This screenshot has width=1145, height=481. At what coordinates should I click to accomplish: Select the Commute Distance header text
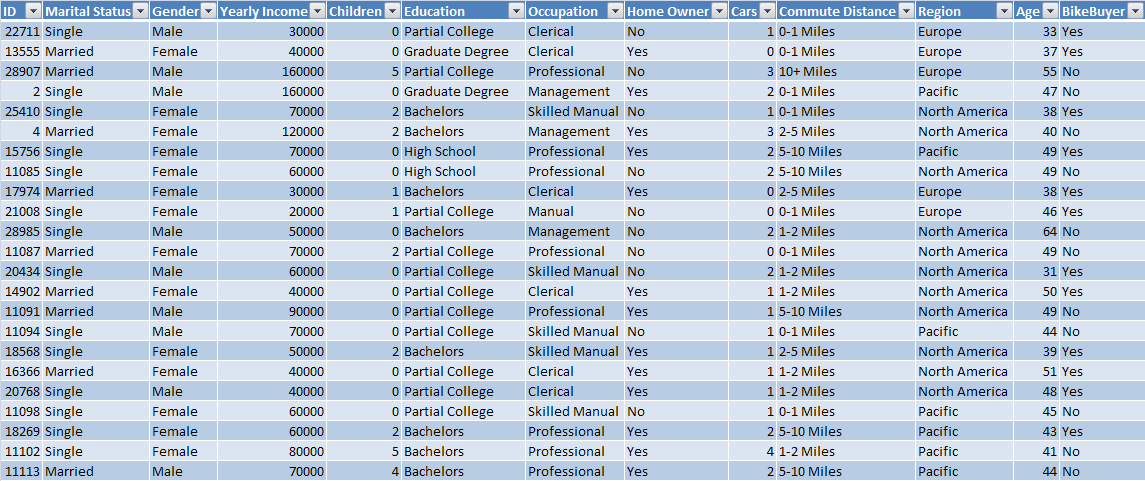(x=838, y=12)
